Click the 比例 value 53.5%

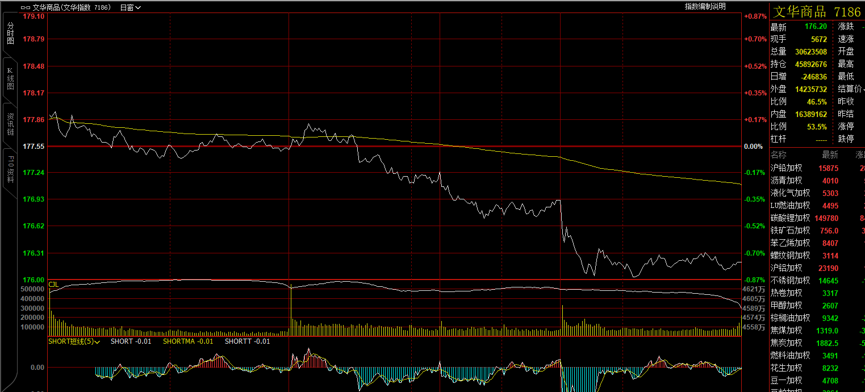click(x=817, y=127)
